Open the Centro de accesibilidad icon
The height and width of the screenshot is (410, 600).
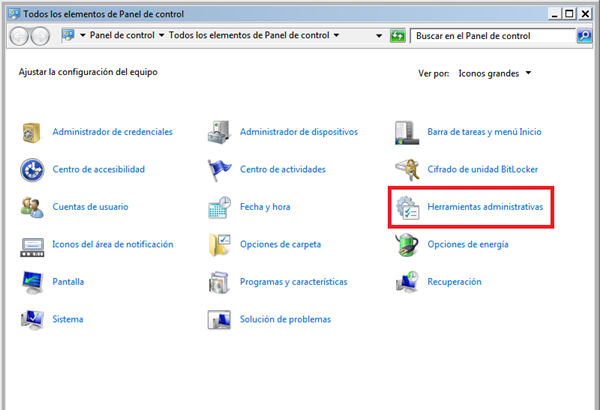click(x=32, y=170)
